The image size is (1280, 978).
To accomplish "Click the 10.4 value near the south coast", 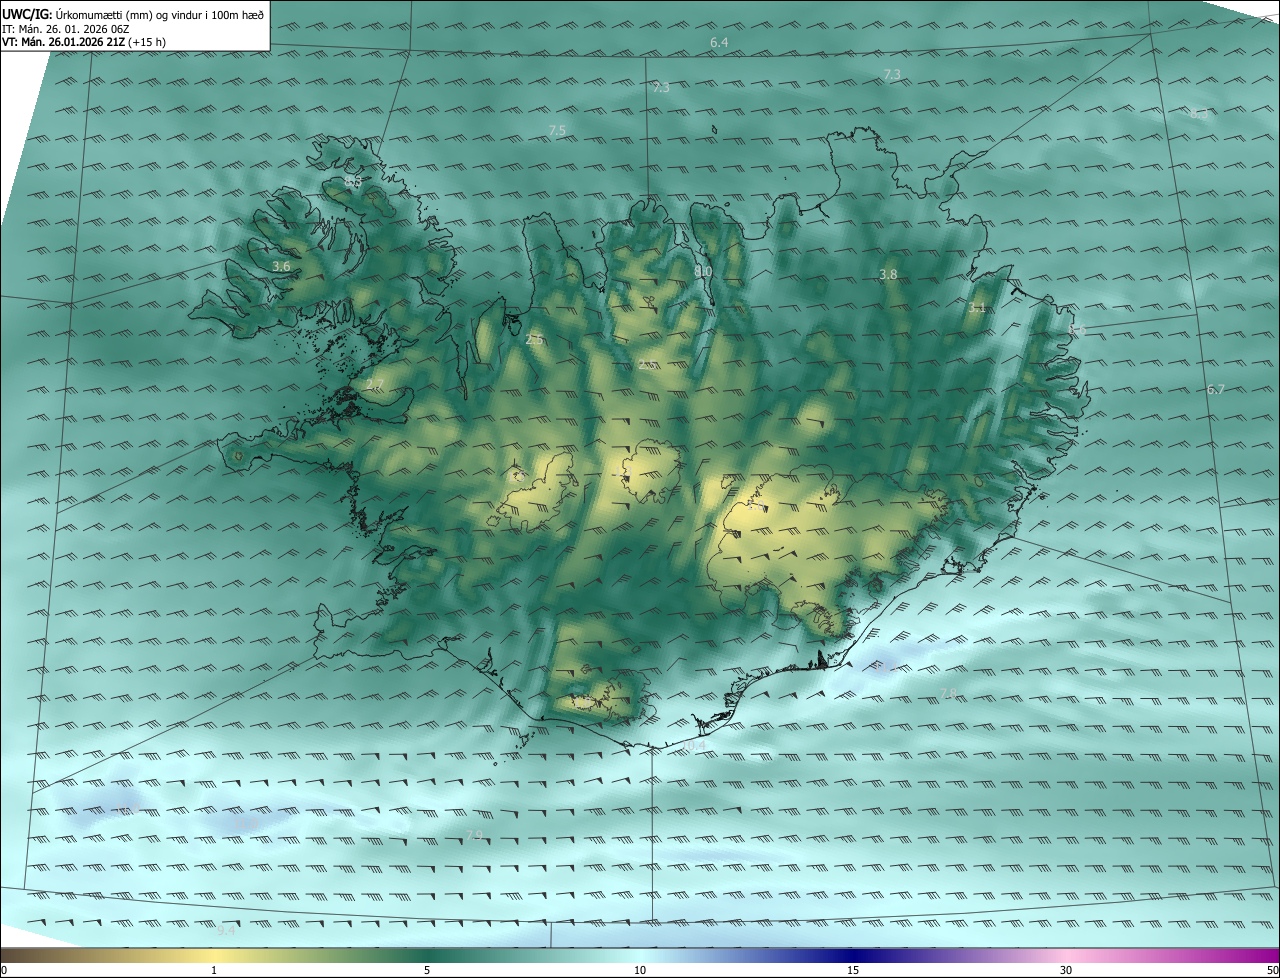I will (x=694, y=746).
